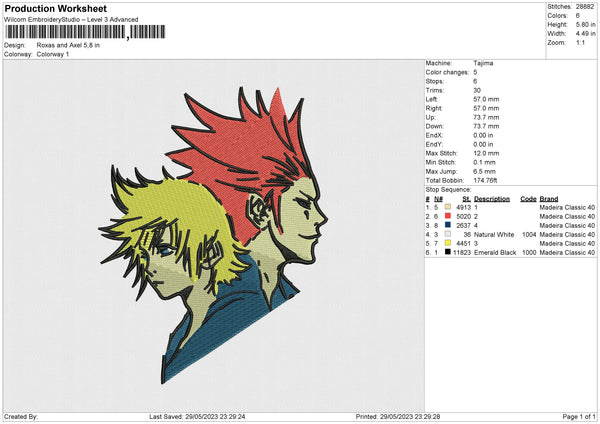Click the barcode in the worksheet header
This screenshot has width=600, height=424.
point(85,32)
